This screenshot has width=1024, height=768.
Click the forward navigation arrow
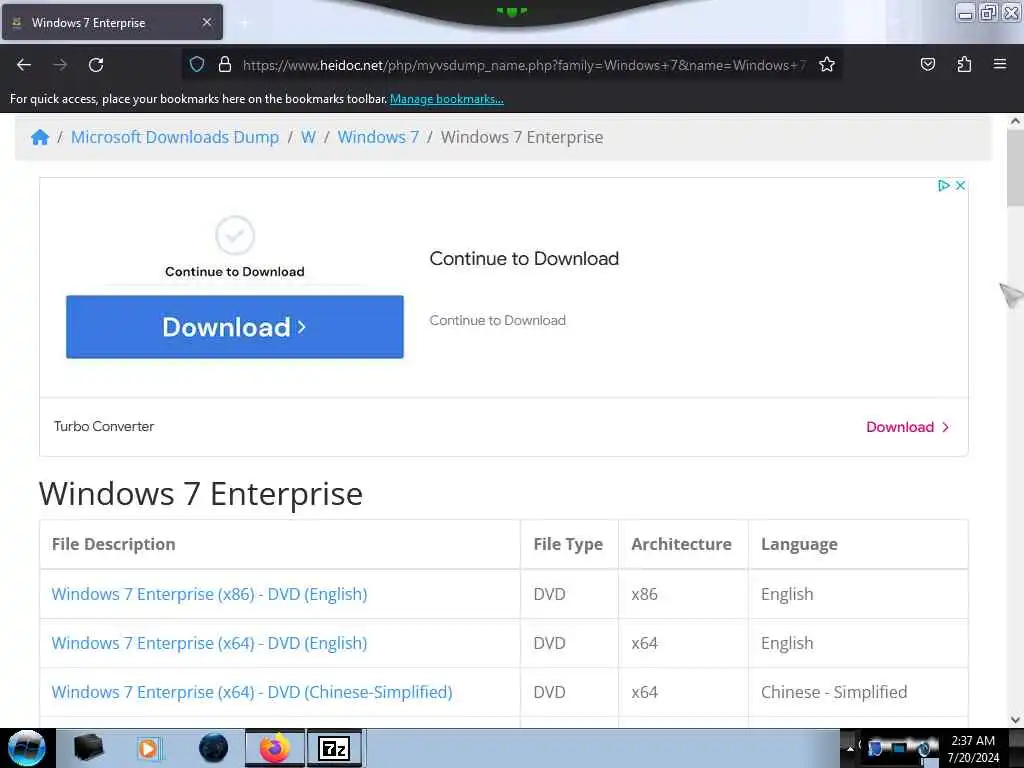[60, 65]
